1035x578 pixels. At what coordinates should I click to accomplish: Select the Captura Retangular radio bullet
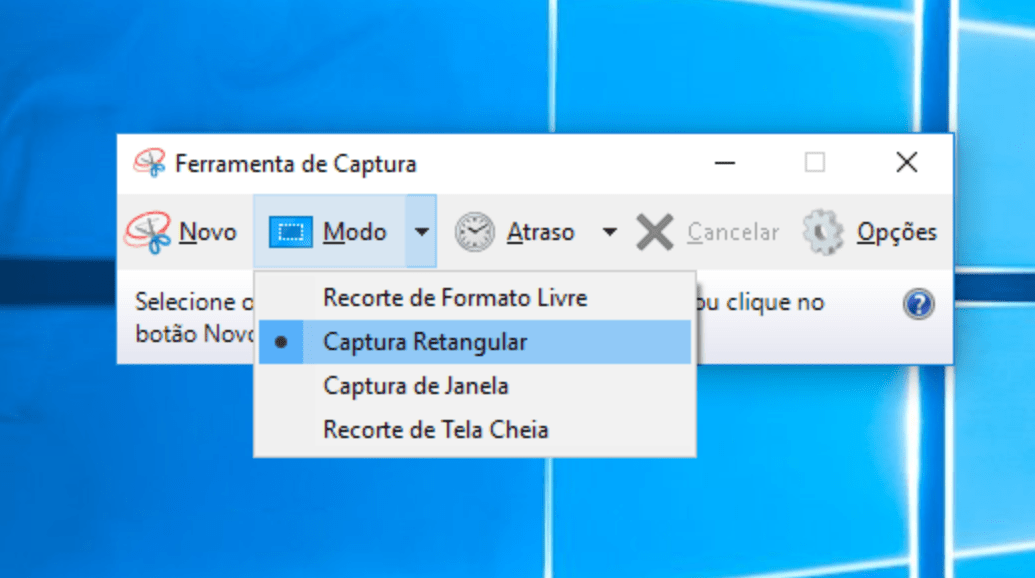point(282,343)
